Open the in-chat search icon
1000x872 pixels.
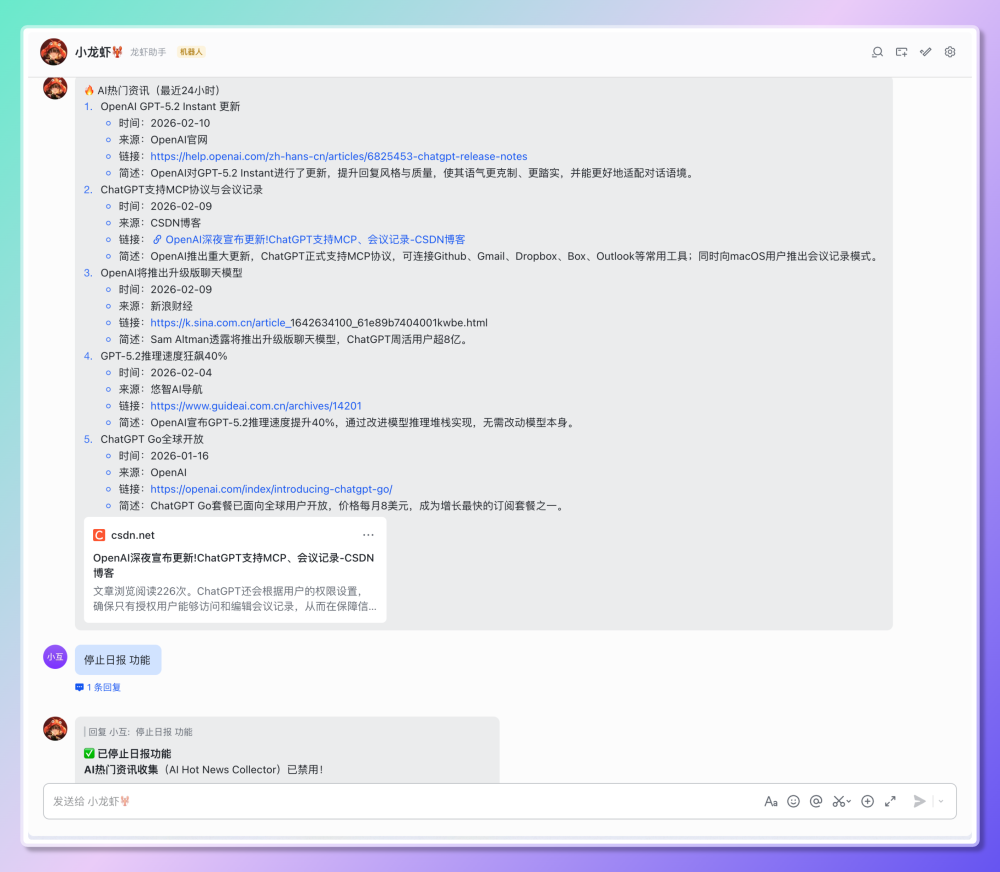click(x=877, y=51)
